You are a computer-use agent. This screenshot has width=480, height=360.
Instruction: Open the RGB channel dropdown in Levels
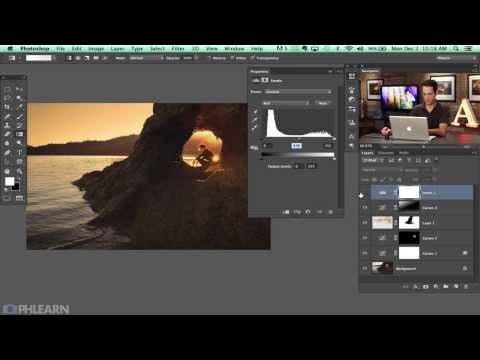(x=286, y=103)
